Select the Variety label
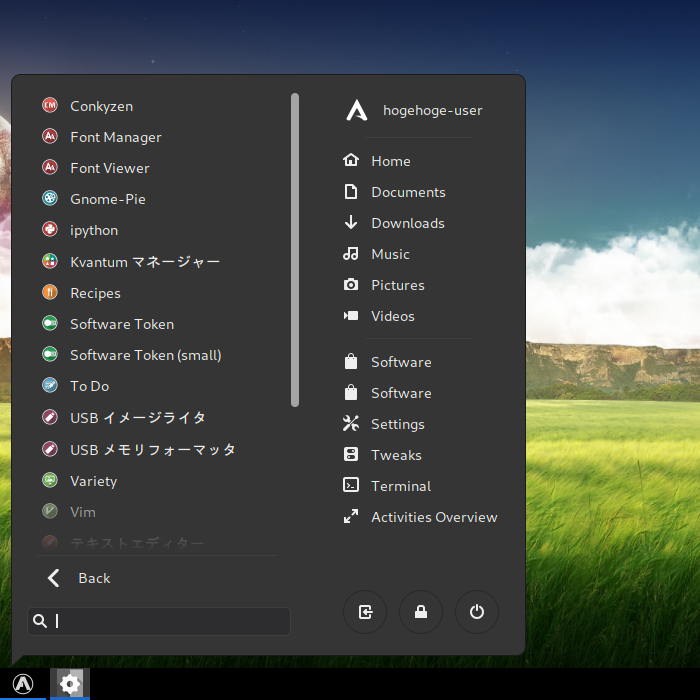The image size is (700, 700). tap(93, 481)
